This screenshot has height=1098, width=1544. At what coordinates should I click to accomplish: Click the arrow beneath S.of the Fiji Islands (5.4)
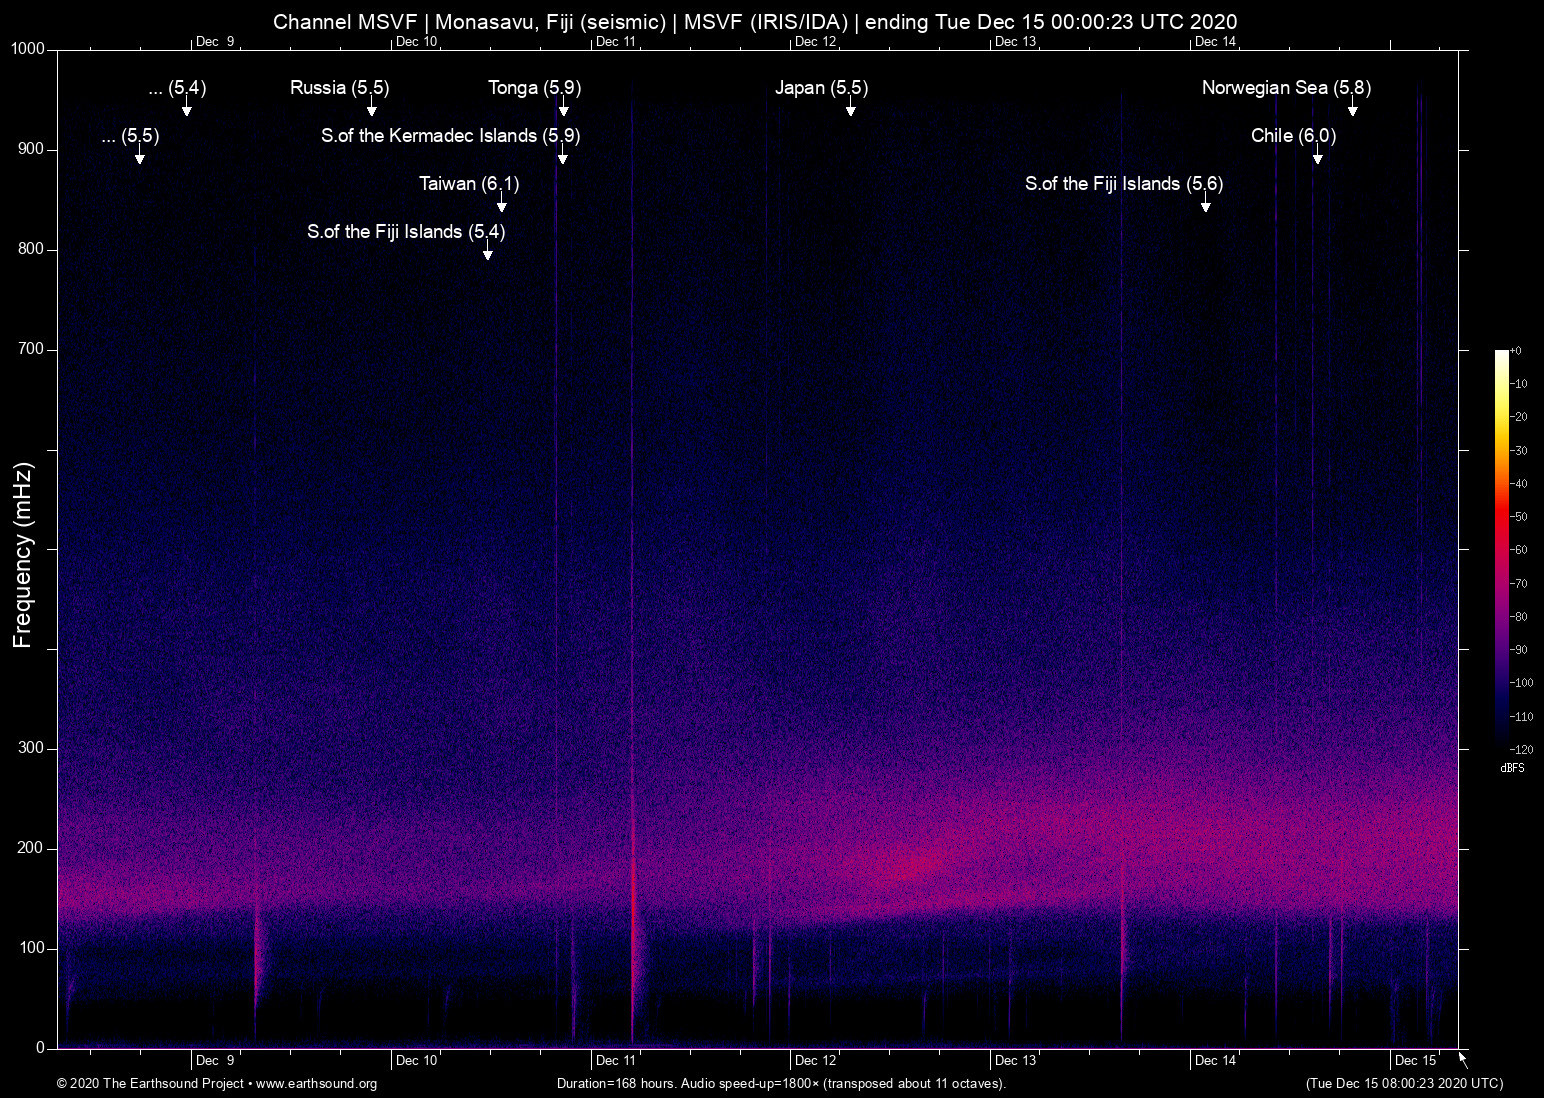(x=488, y=253)
